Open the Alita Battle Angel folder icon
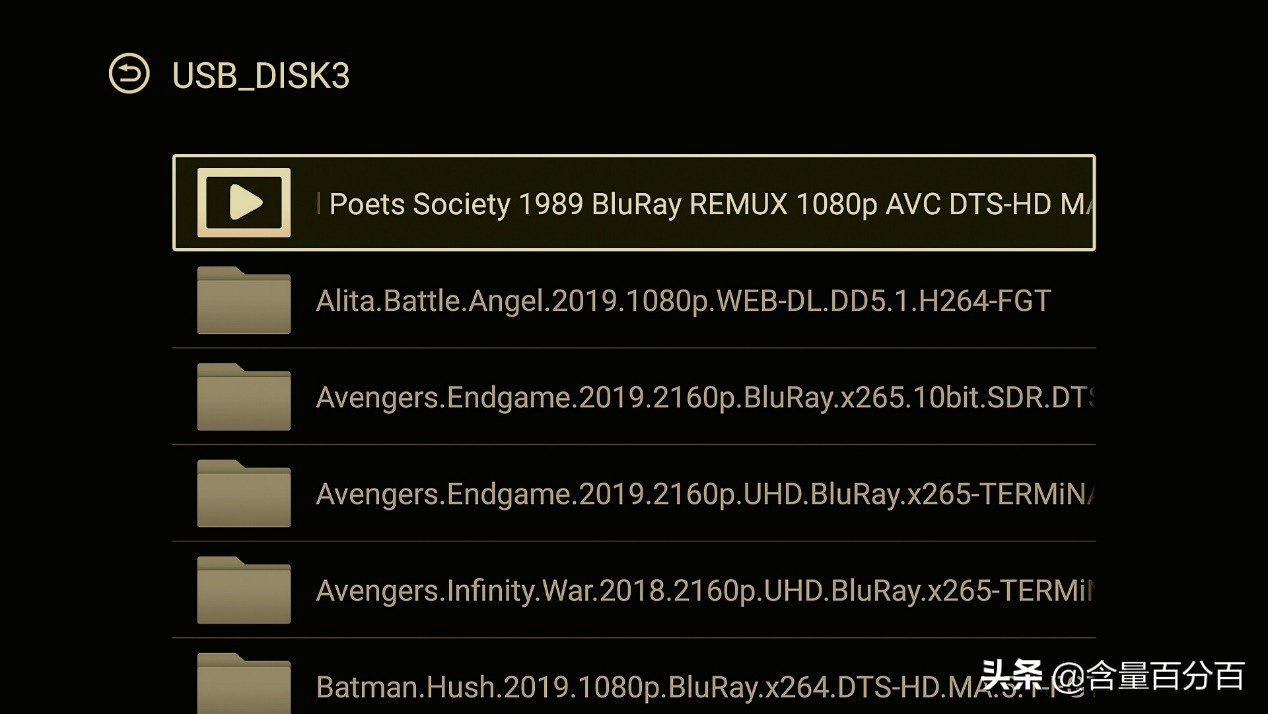This screenshot has width=1268, height=714. (244, 300)
